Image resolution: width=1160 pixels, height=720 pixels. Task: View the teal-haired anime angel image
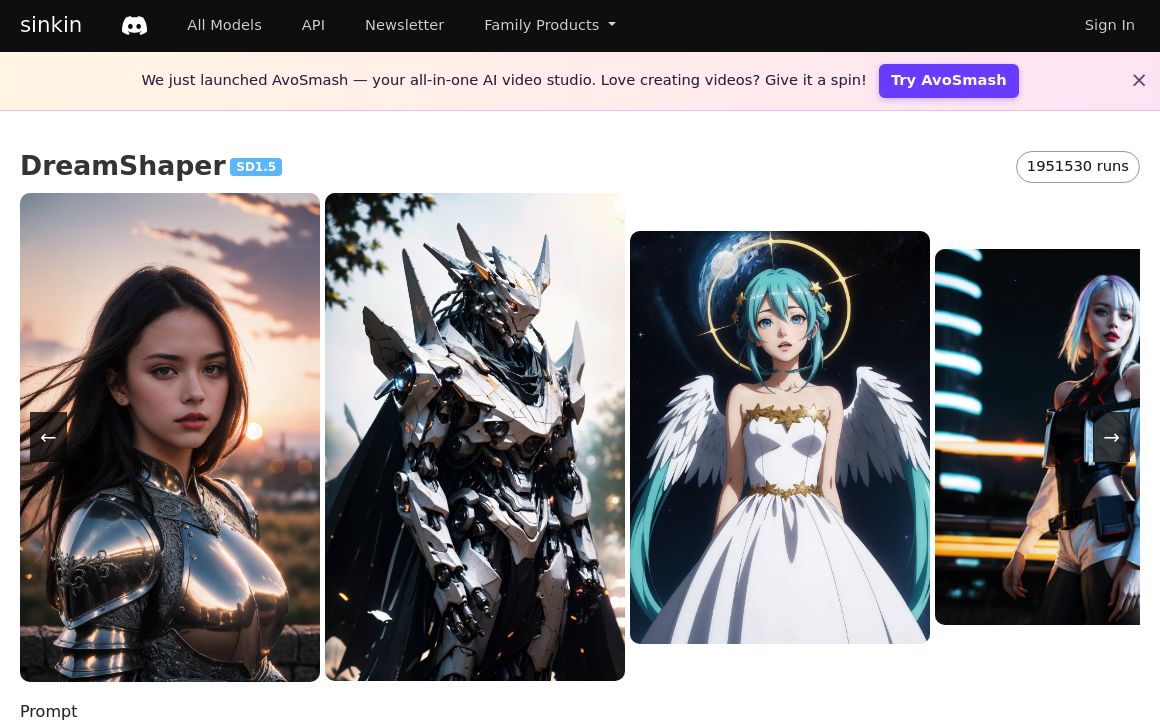click(780, 437)
